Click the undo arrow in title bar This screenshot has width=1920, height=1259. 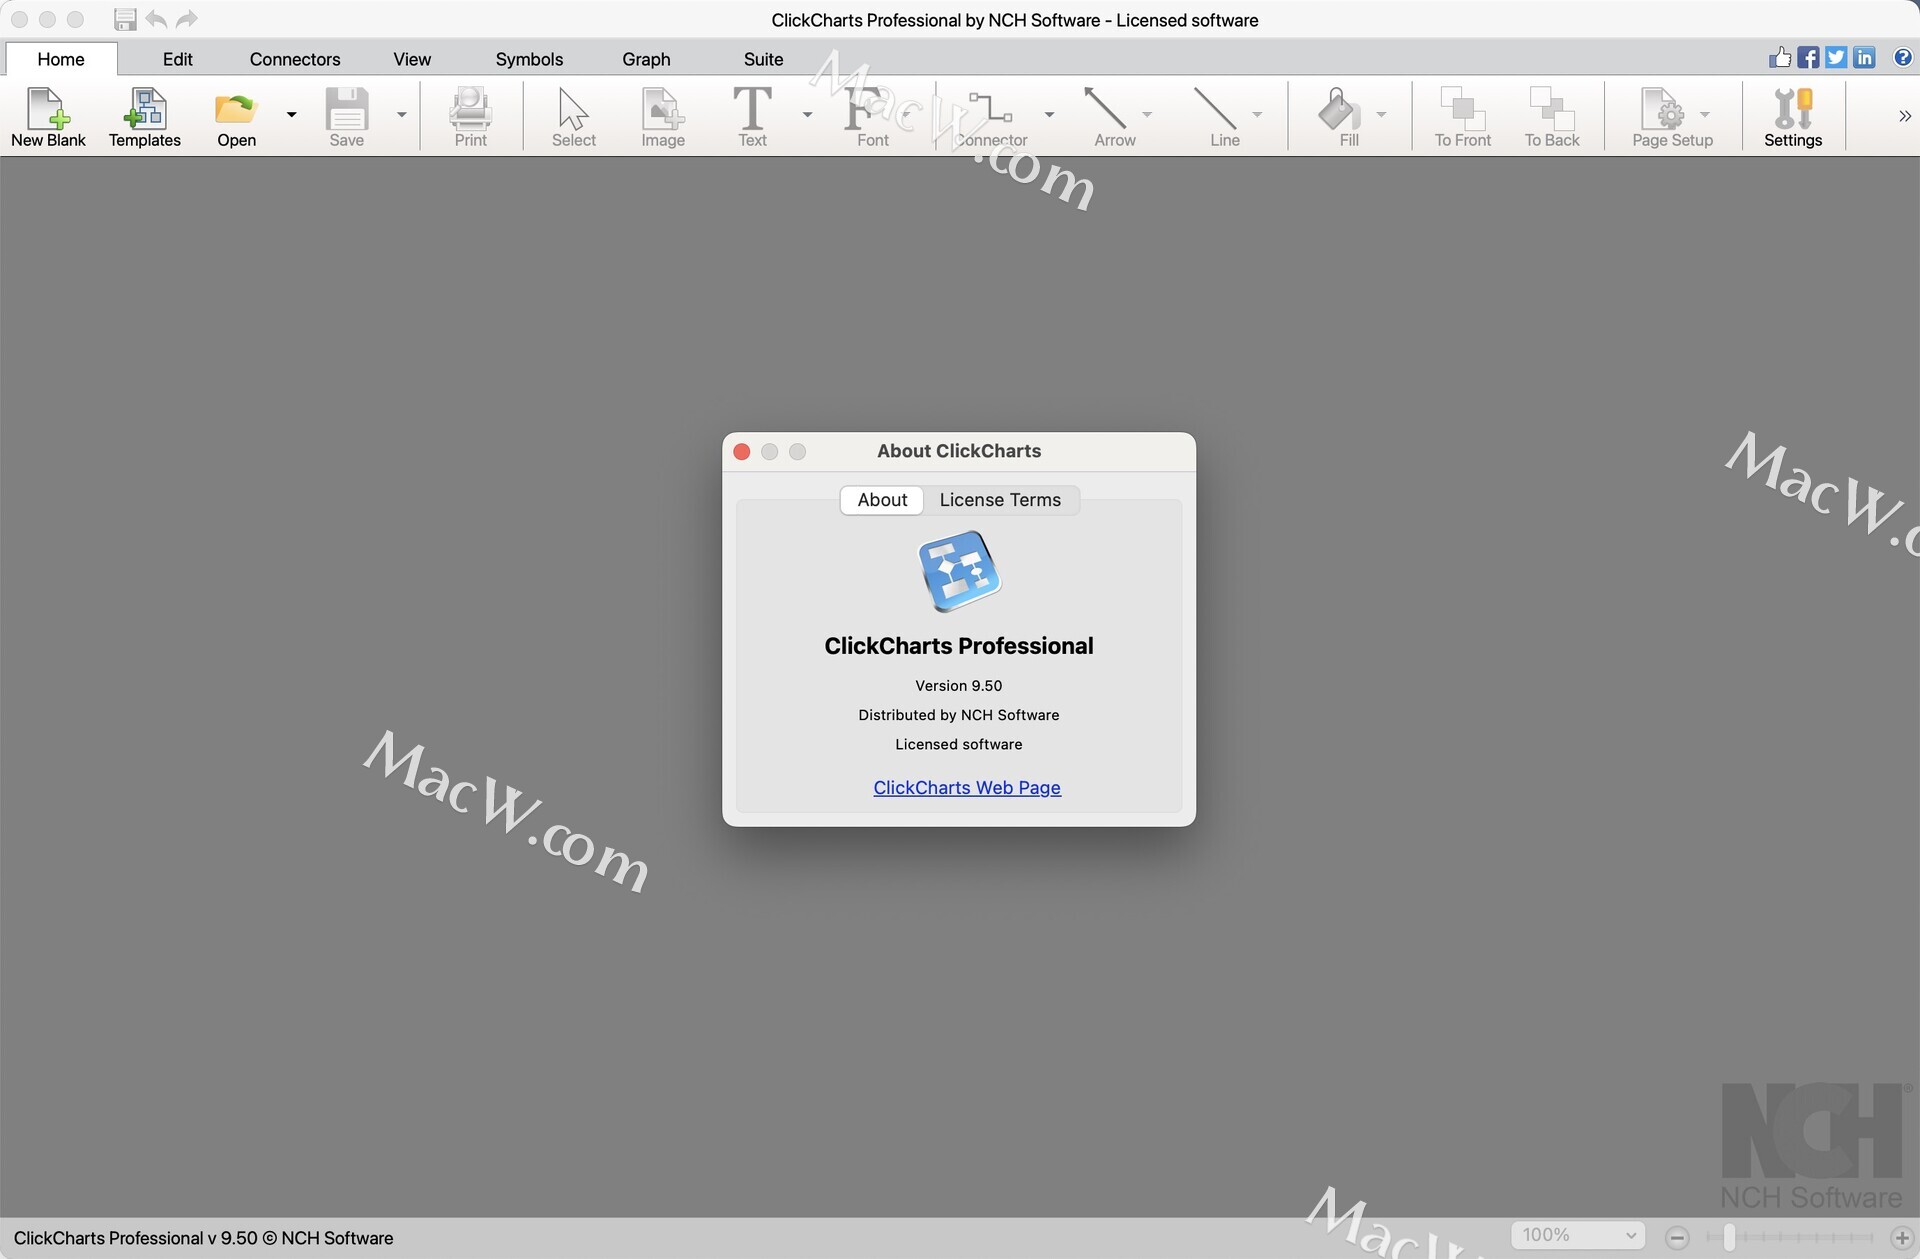pos(156,19)
